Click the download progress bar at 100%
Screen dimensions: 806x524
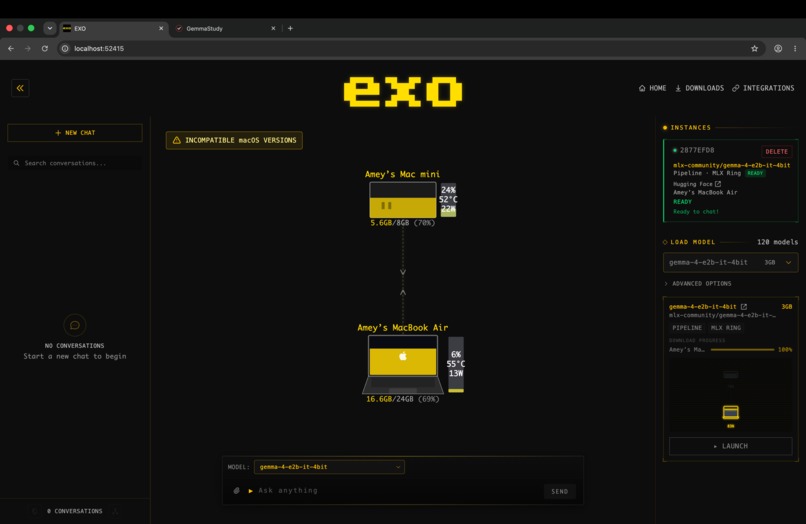click(x=742, y=350)
